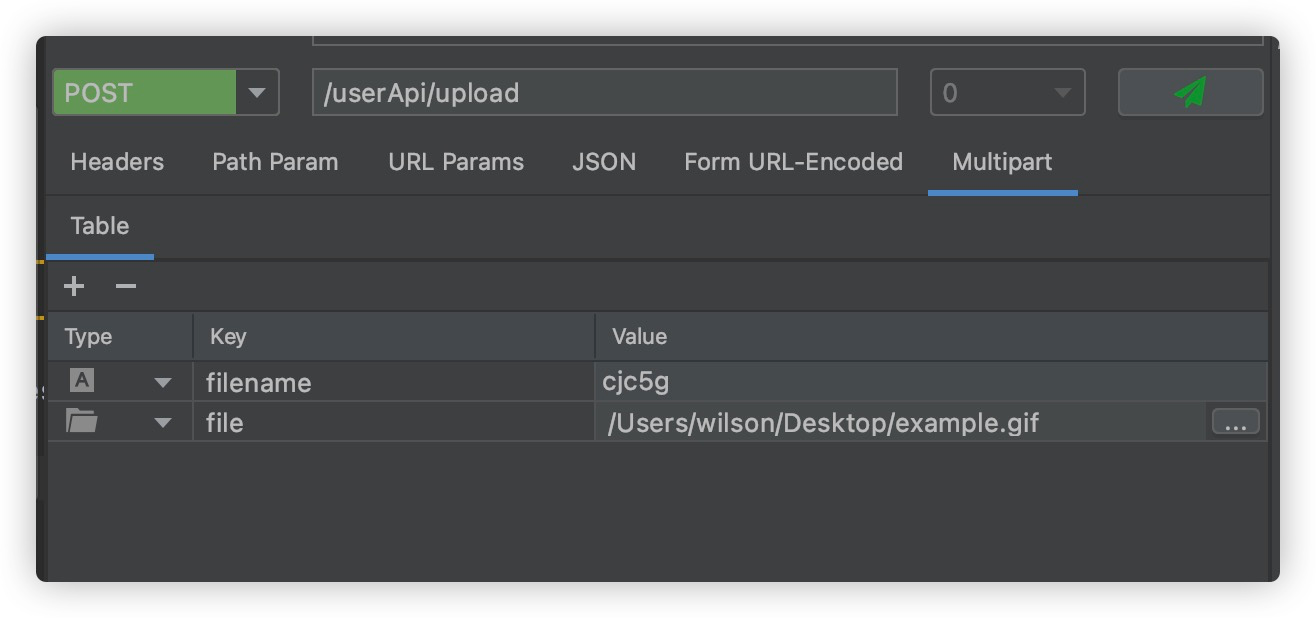1316x618 pixels.
Task: Click the text type icon for filename row
Action: [x=82, y=381]
